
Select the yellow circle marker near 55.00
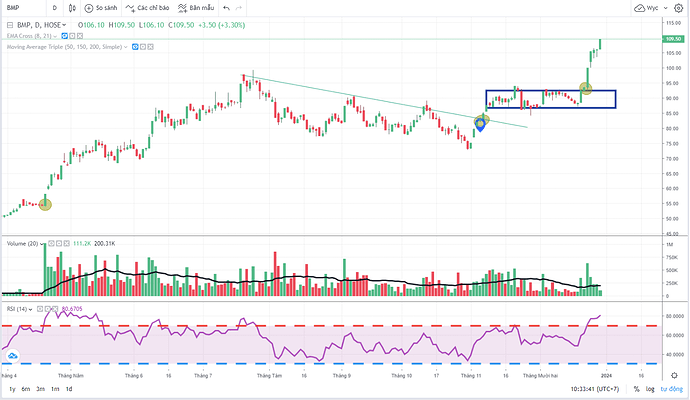click(45, 204)
